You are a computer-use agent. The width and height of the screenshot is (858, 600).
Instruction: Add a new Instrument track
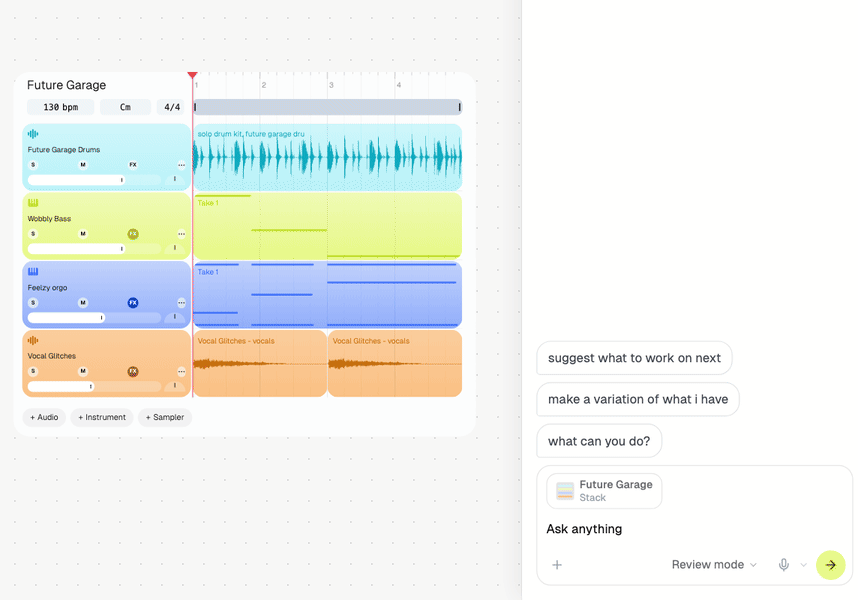point(102,417)
